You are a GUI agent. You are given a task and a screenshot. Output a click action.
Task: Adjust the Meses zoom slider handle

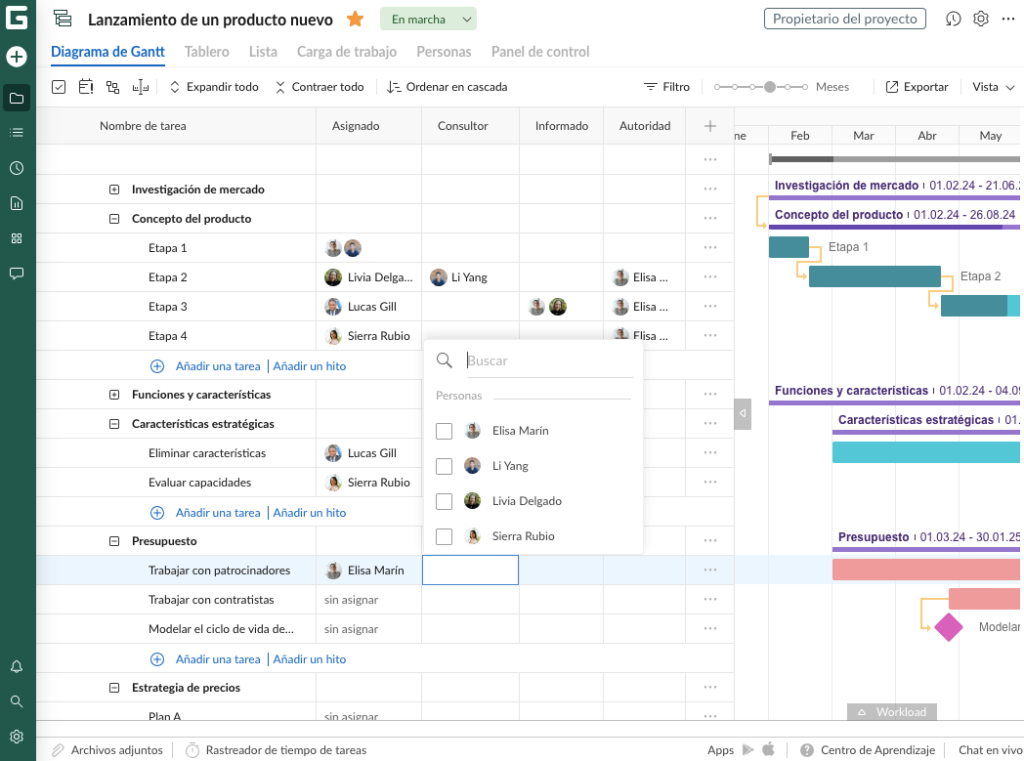770,87
